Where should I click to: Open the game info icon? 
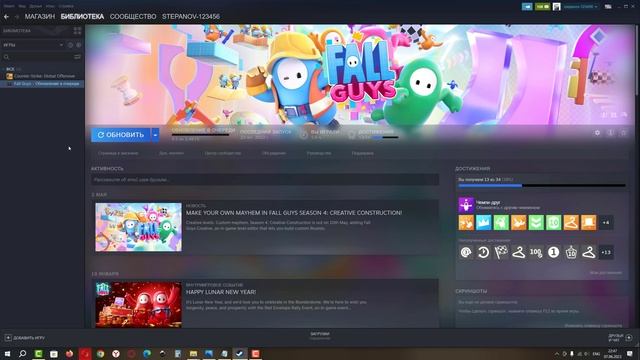point(610,133)
